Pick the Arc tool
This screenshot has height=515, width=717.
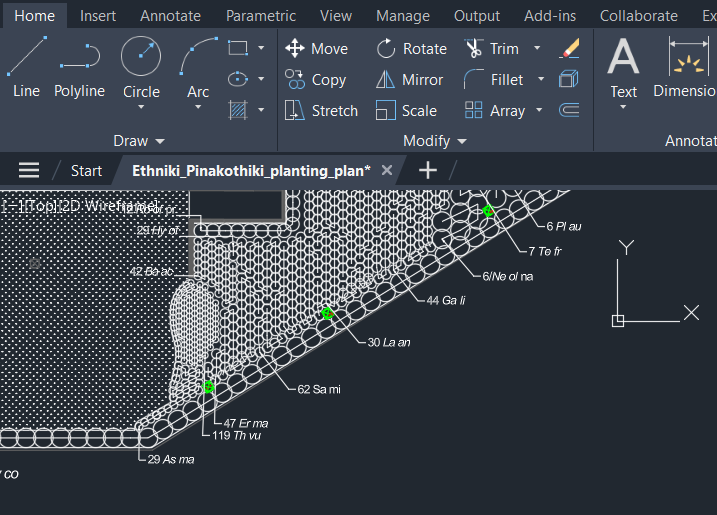[x=198, y=66]
